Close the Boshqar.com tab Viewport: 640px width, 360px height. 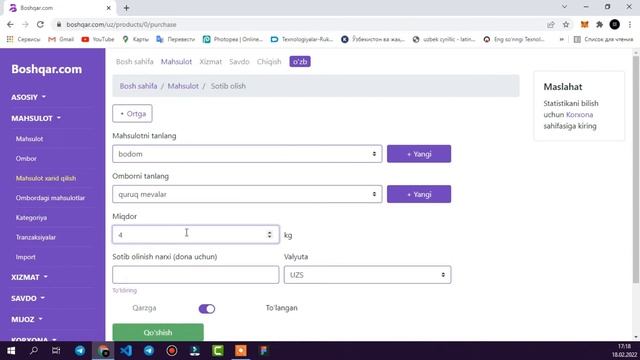109,8
